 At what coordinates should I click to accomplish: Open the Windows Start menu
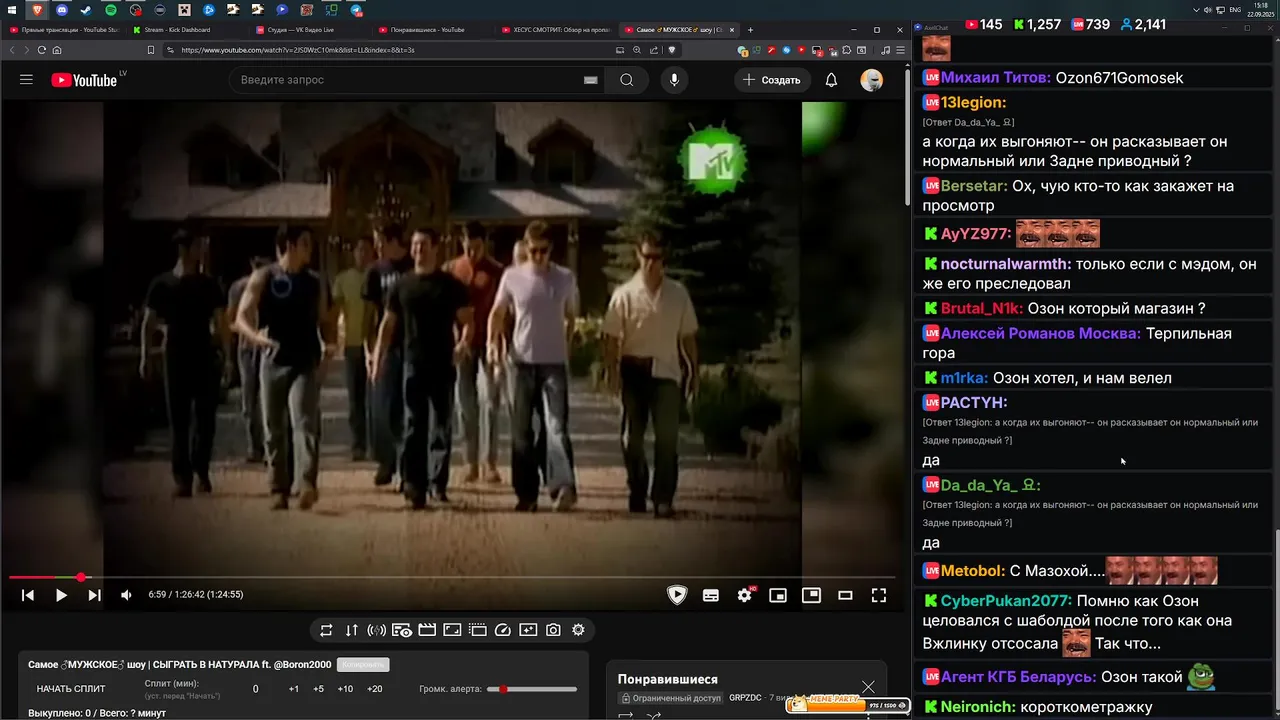(x=12, y=9)
